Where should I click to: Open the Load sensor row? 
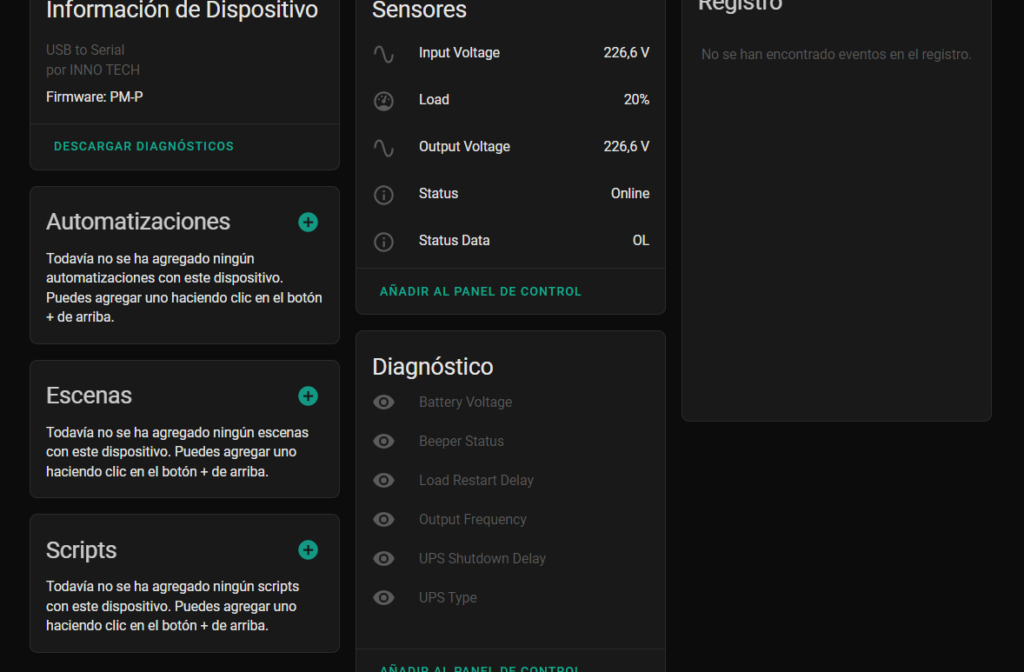[x=510, y=100]
